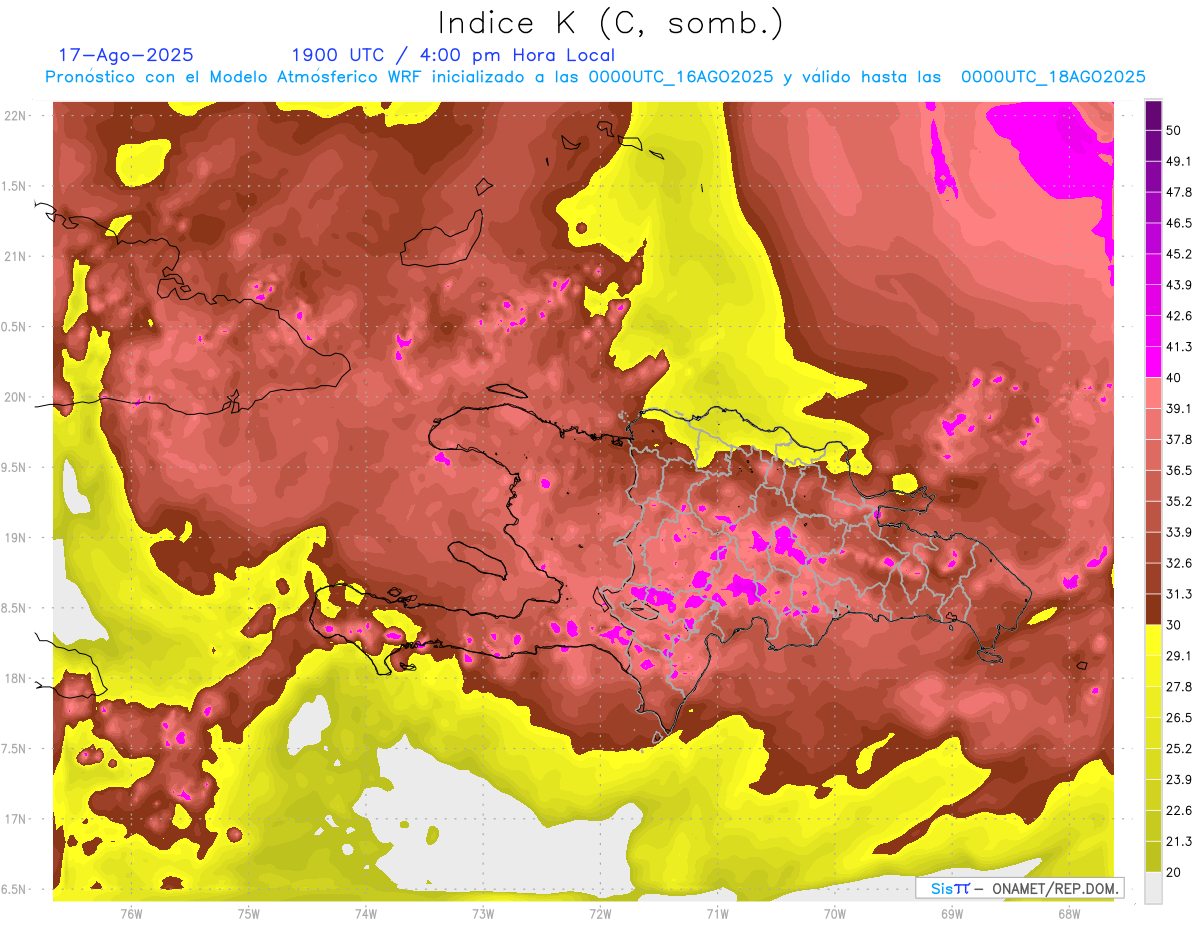Click the initialization time '0000UTC_16AGO2025'
The image size is (1200, 927).
[x=680, y=77]
